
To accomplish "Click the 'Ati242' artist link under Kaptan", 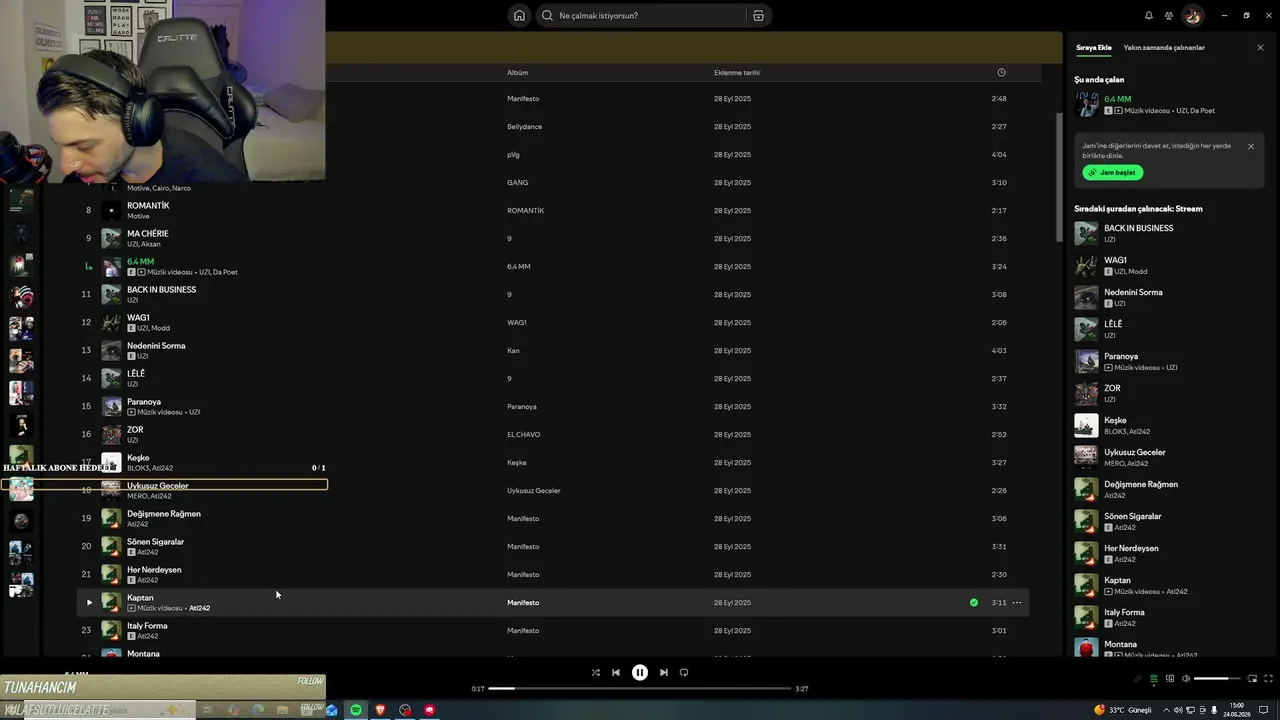I will coord(199,608).
